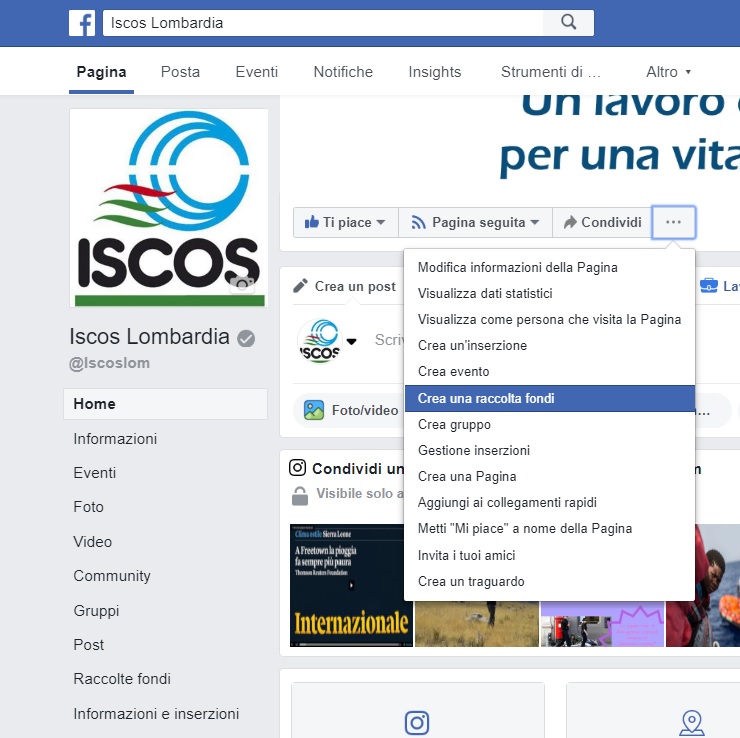Open the Notifiche tab
Viewport: 740px width, 738px height.
coord(343,72)
